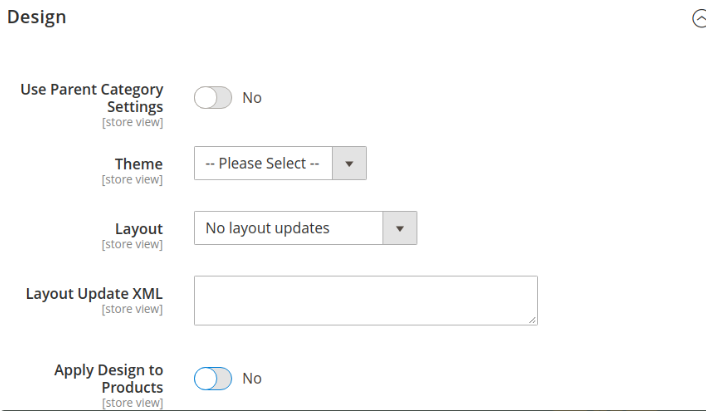Collapse the Design section using chevron icon
Screen dimensions: 706x413
(699, 19)
